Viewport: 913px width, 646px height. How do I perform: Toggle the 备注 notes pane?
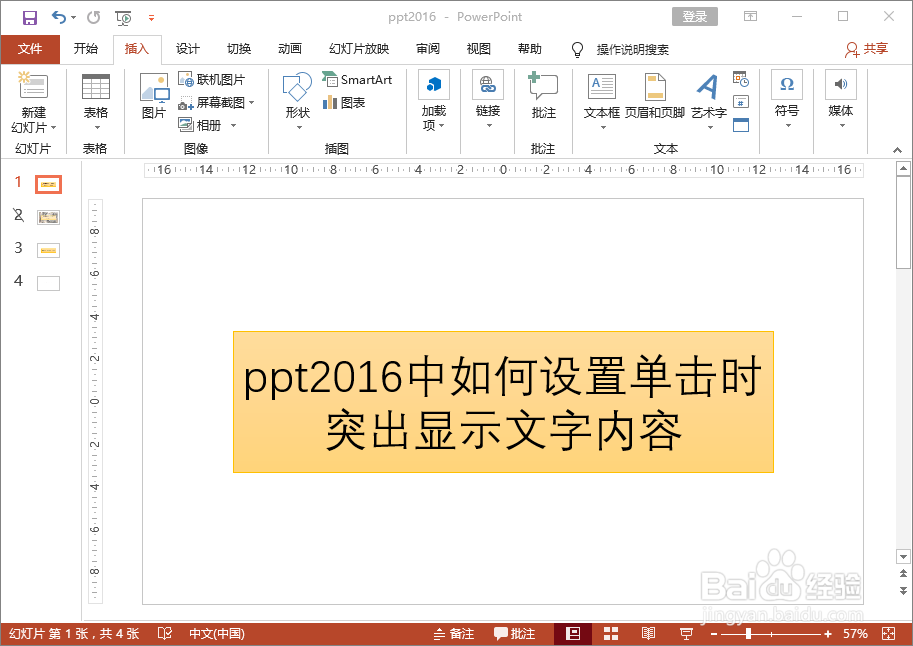coord(454,634)
